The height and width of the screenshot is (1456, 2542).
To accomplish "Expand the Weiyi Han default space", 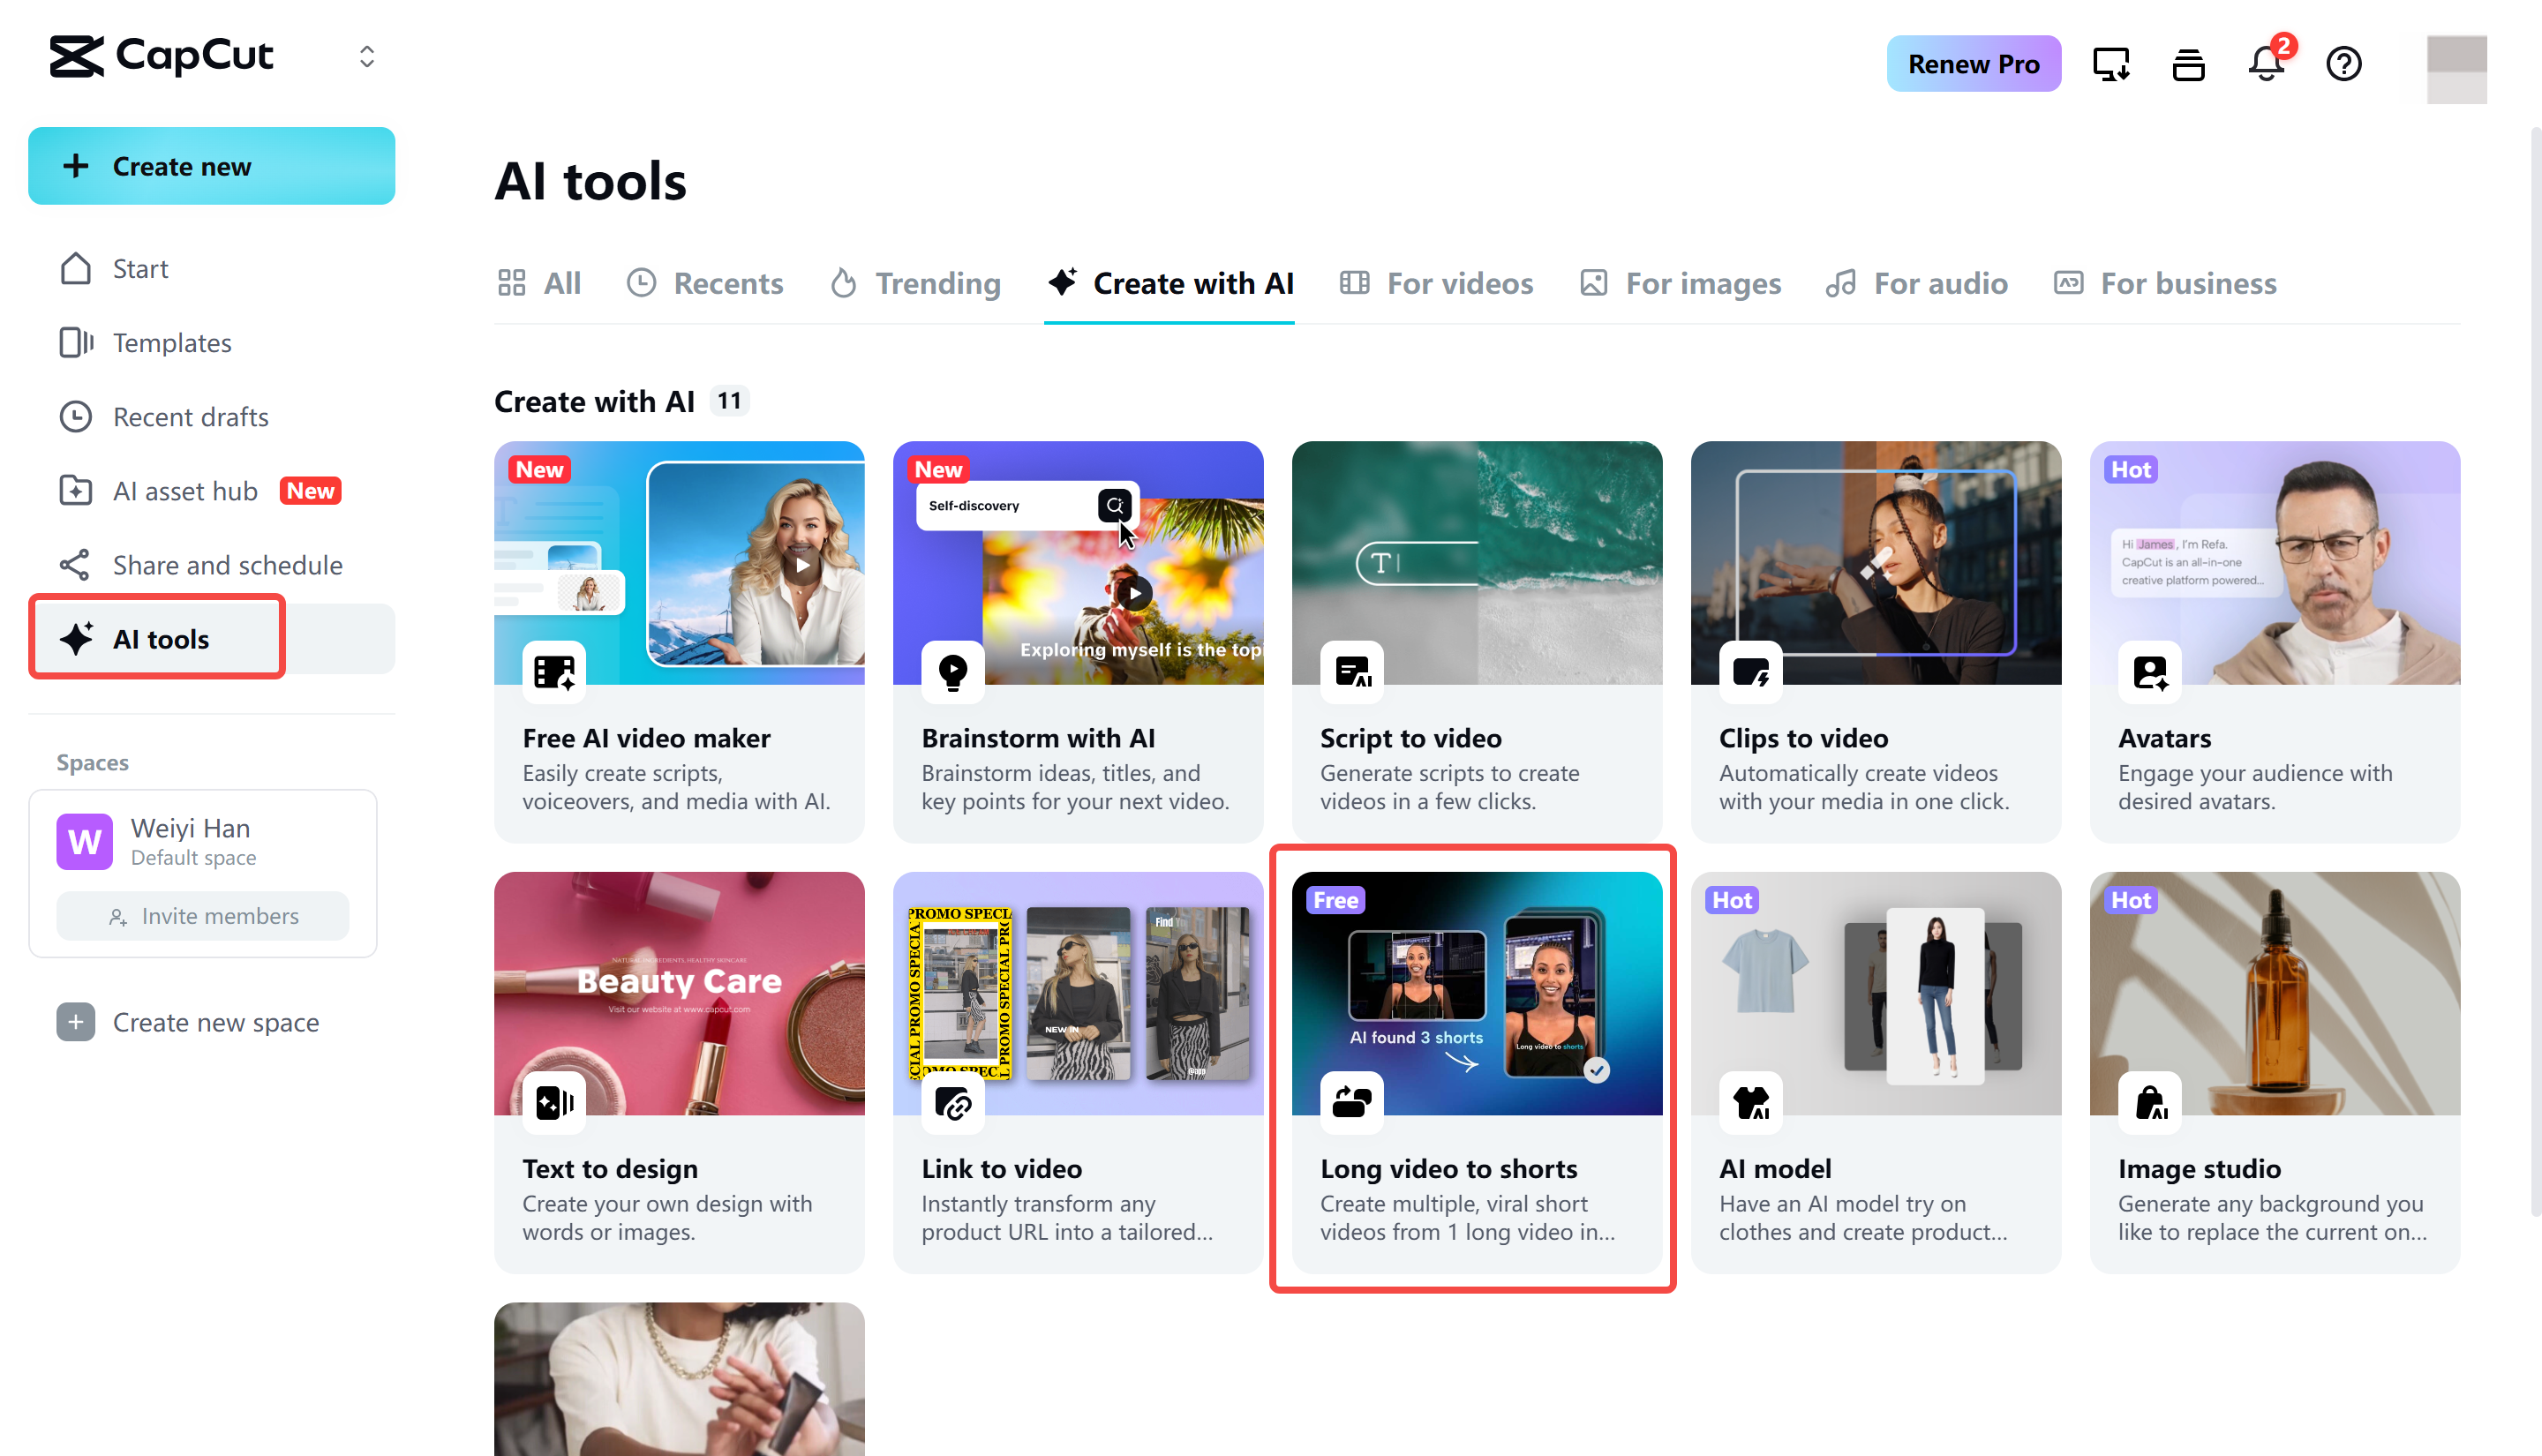I will point(188,841).
